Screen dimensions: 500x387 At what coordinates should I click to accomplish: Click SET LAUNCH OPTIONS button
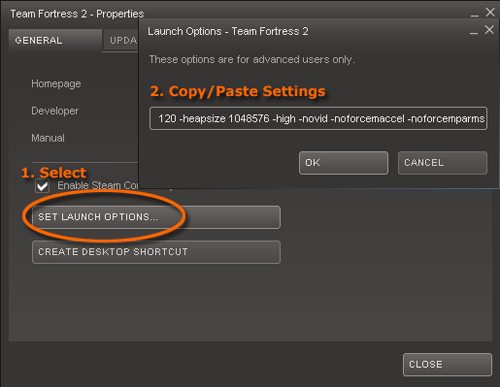pyautogui.click(x=156, y=217)
